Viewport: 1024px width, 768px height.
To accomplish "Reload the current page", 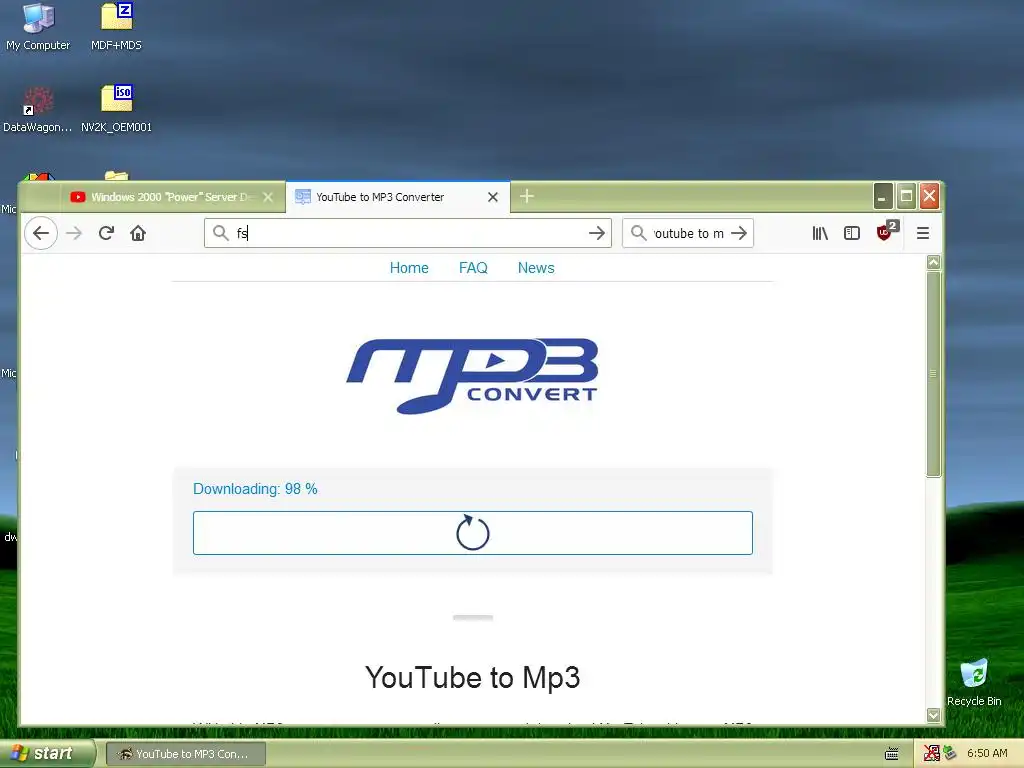I will [x=106, y=233].
